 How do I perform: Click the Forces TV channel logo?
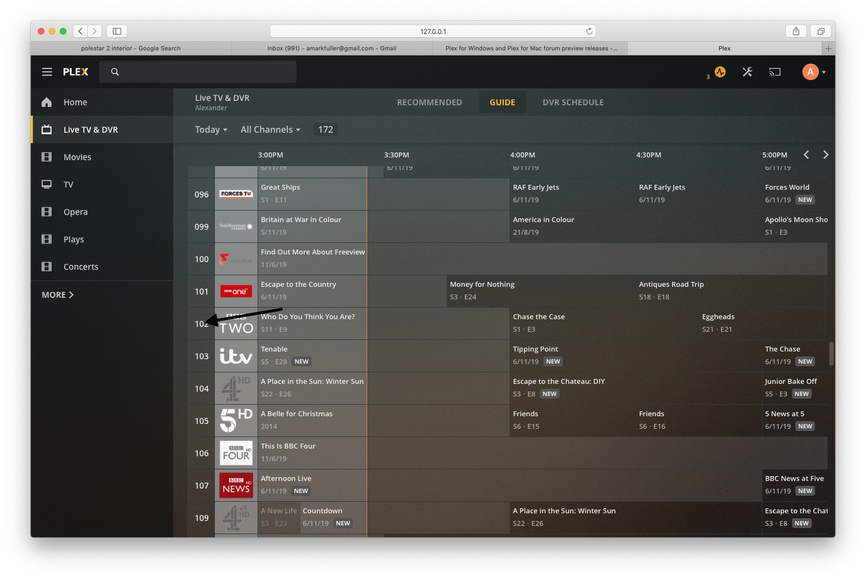tap(236, 194)
